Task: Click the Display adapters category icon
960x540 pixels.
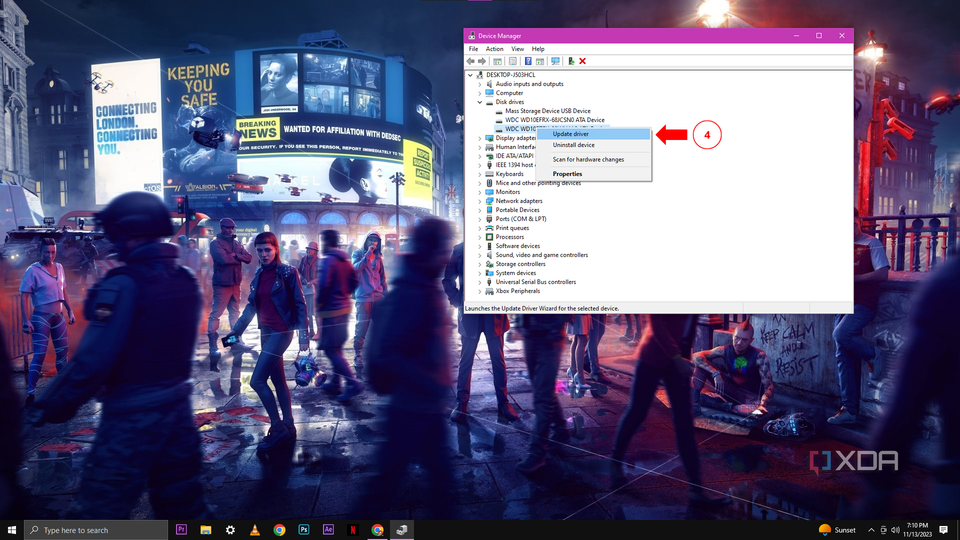Action: pyautogui.click(x=489, y=138)
